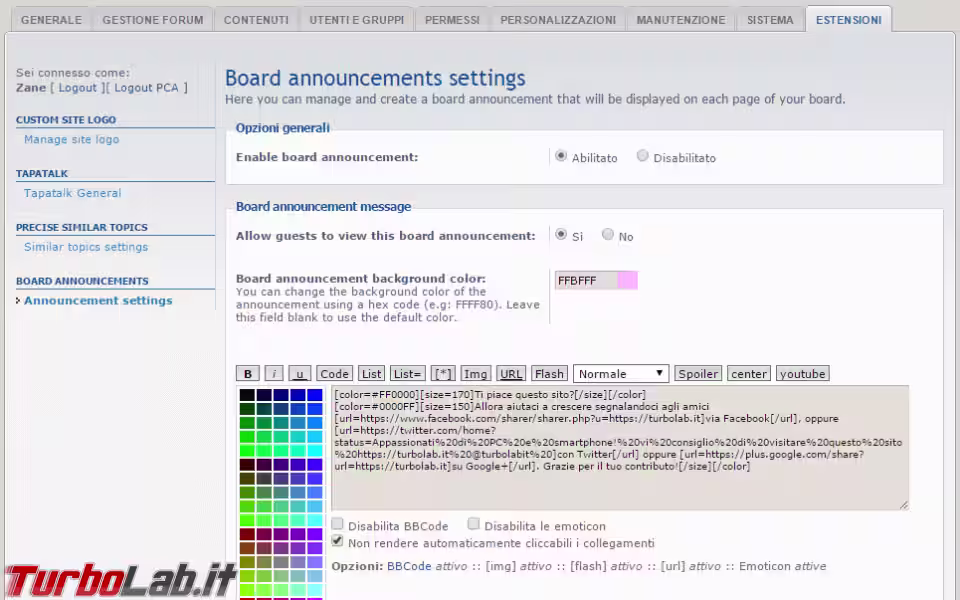Click the FFBFFF background color field
The width and height of the screenshot is (960, 600).
click(596, 280)
